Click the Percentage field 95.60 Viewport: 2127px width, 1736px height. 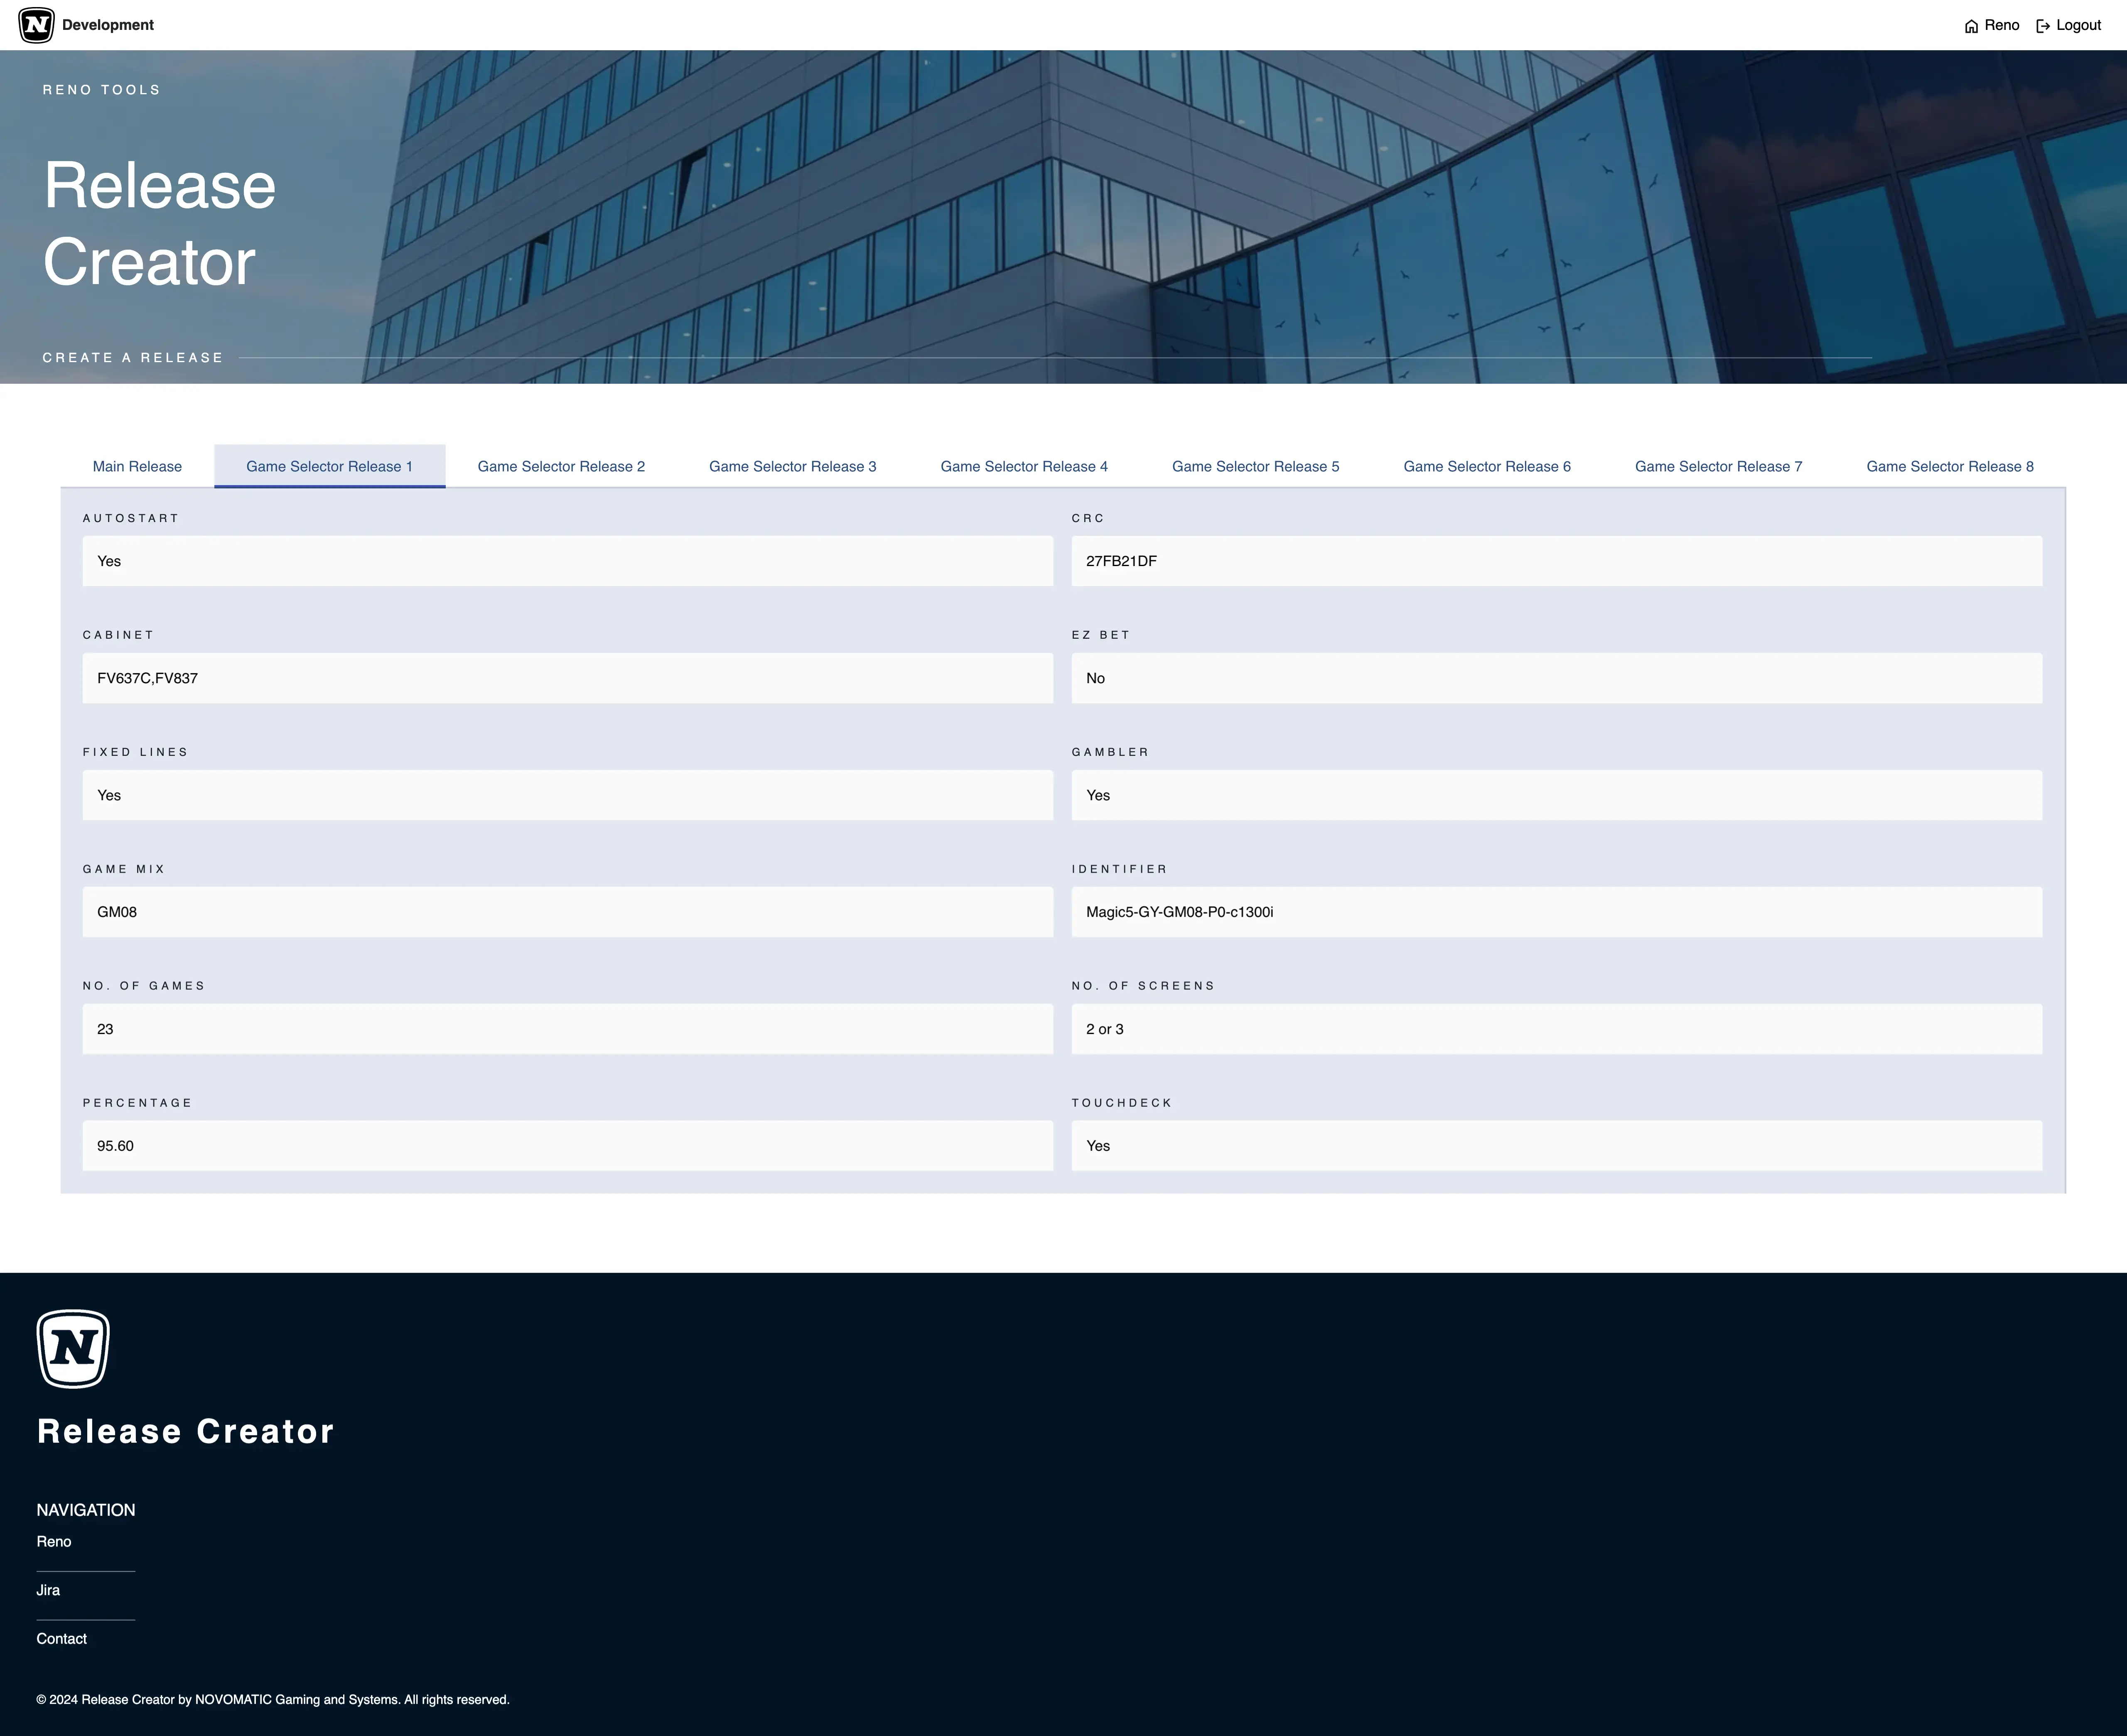click(x=567, y=1146)
